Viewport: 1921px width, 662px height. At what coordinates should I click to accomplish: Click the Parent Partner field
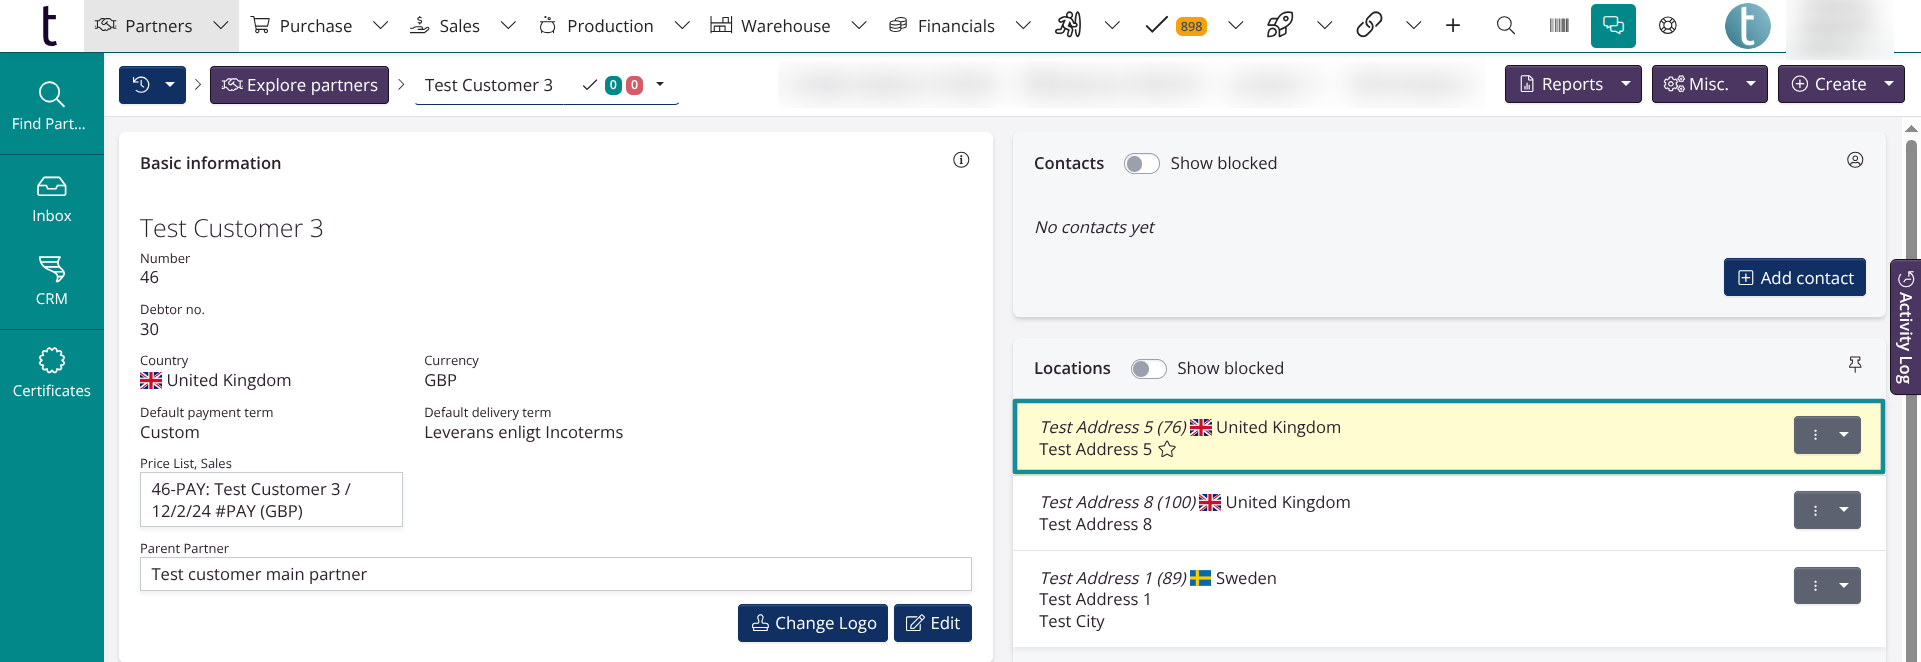555,574
